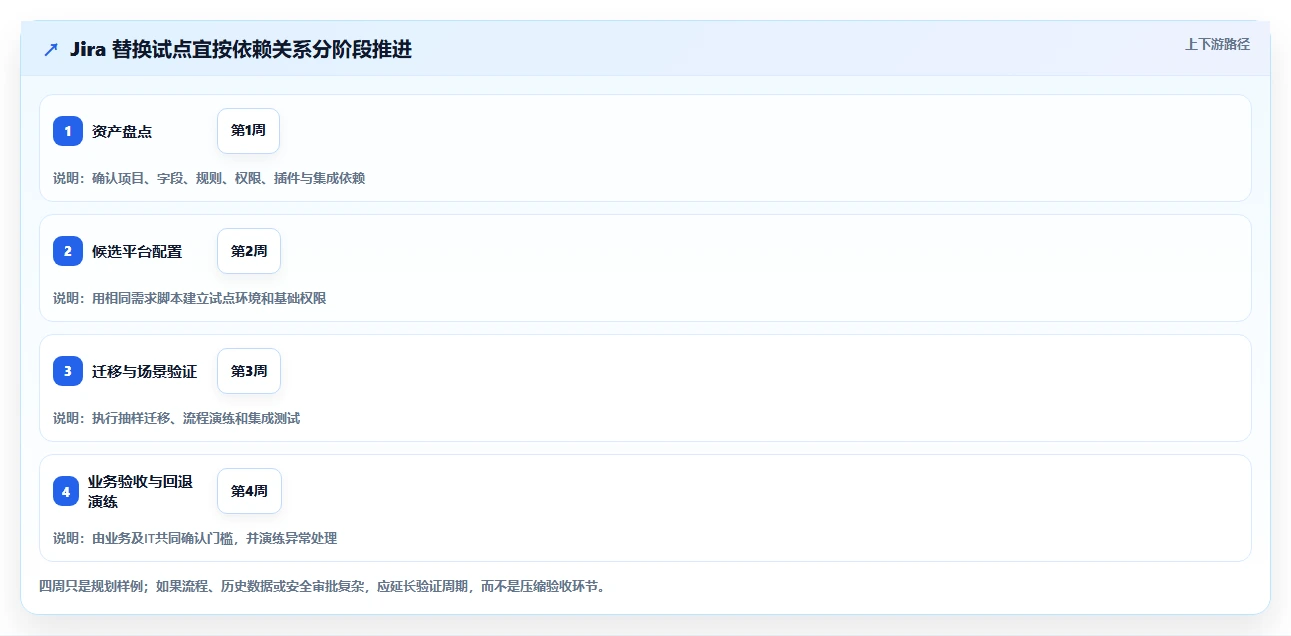Click the 第4周 week badge
1291x636 pixels.
point(249,491)
